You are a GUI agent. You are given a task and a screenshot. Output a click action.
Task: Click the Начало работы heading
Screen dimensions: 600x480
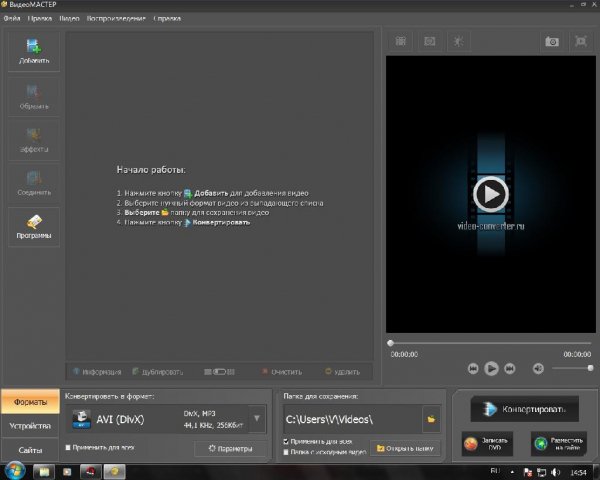151,170
